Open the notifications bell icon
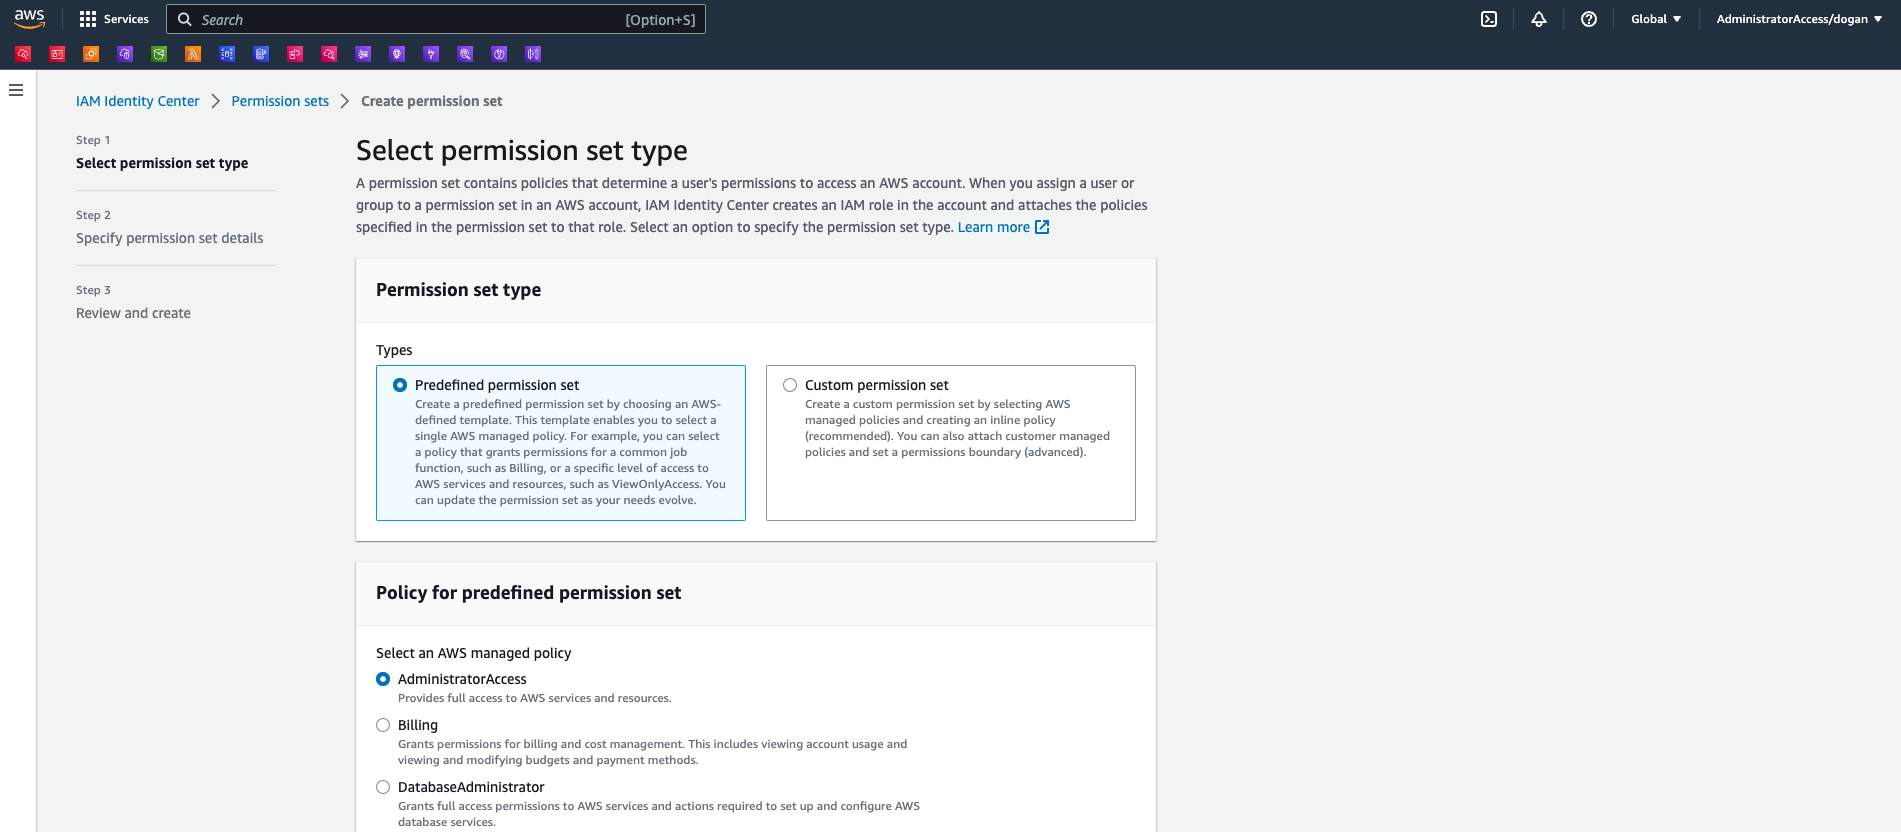Viewport: 1901px width, 832px height. click(x=1539, y=19)
